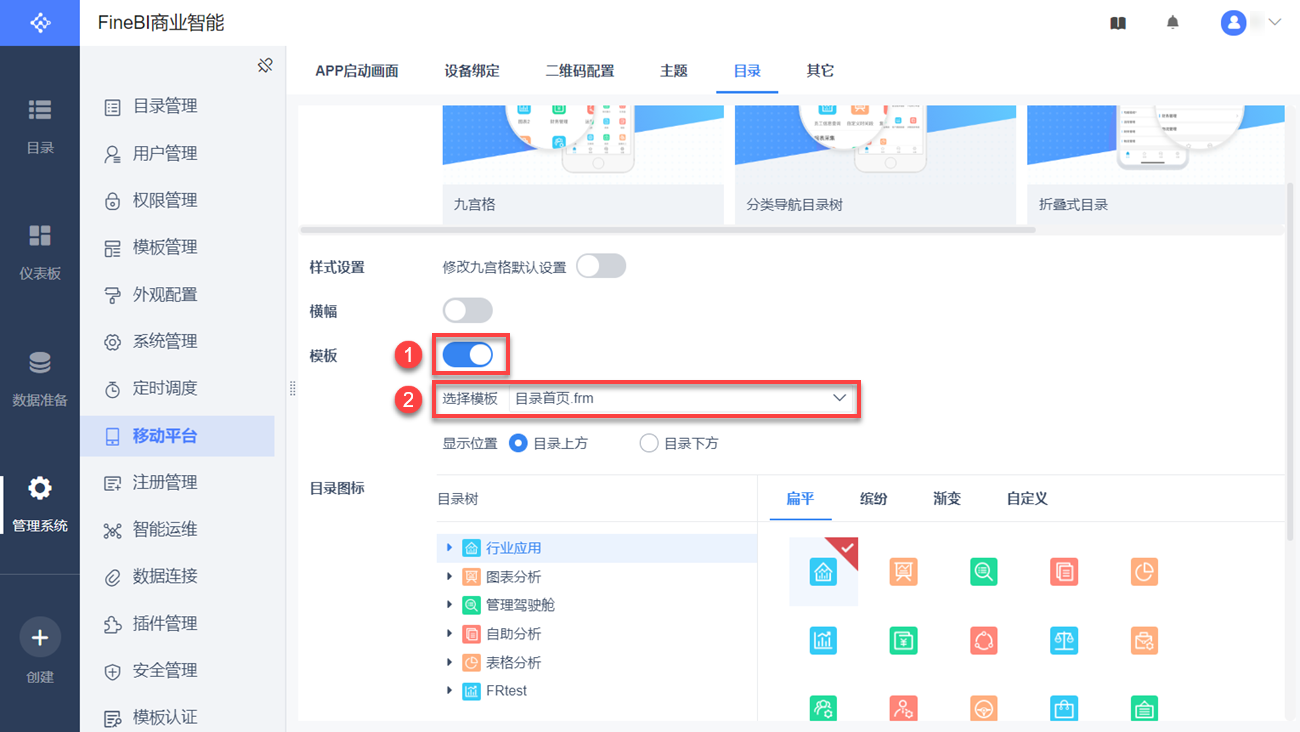Viewport: 1300px width, 732px height.
Task: Open 仪表板 in the dark navigation bar
Action: click(x=40, y=251)
